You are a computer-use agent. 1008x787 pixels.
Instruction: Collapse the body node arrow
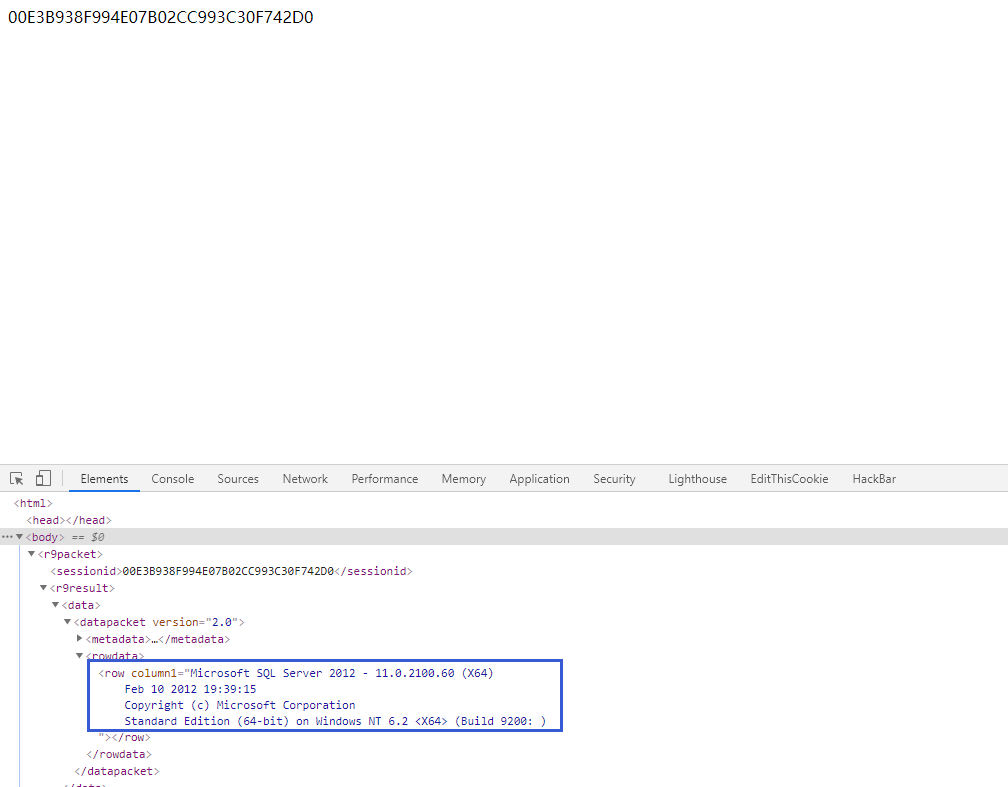(19, 537)
